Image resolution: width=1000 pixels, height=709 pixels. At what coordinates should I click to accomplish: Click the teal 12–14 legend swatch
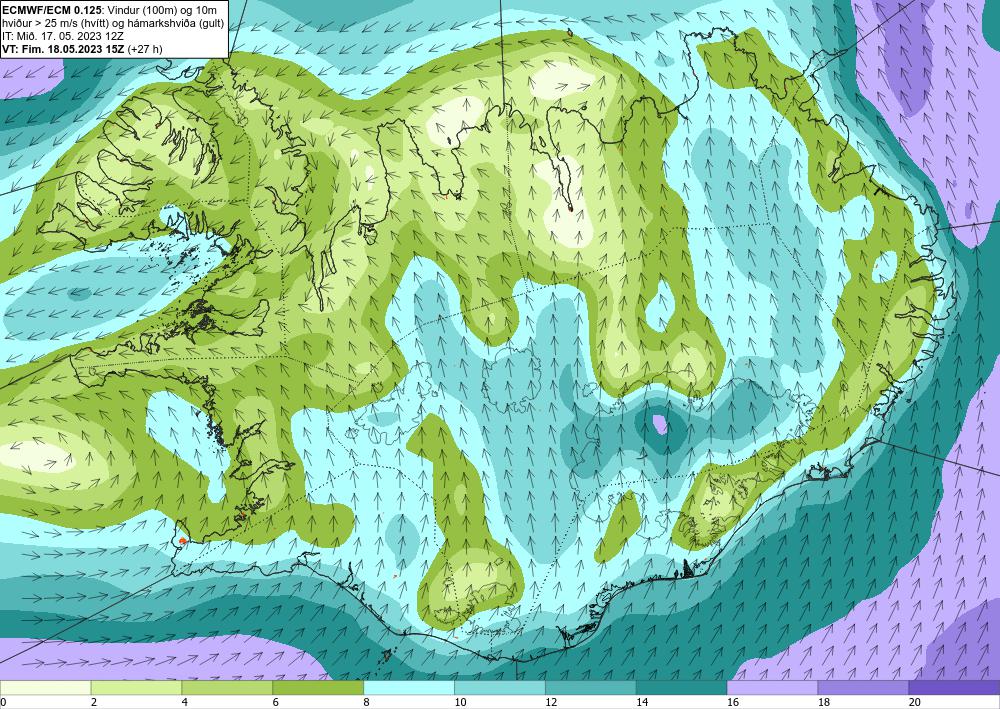(591, 688)
